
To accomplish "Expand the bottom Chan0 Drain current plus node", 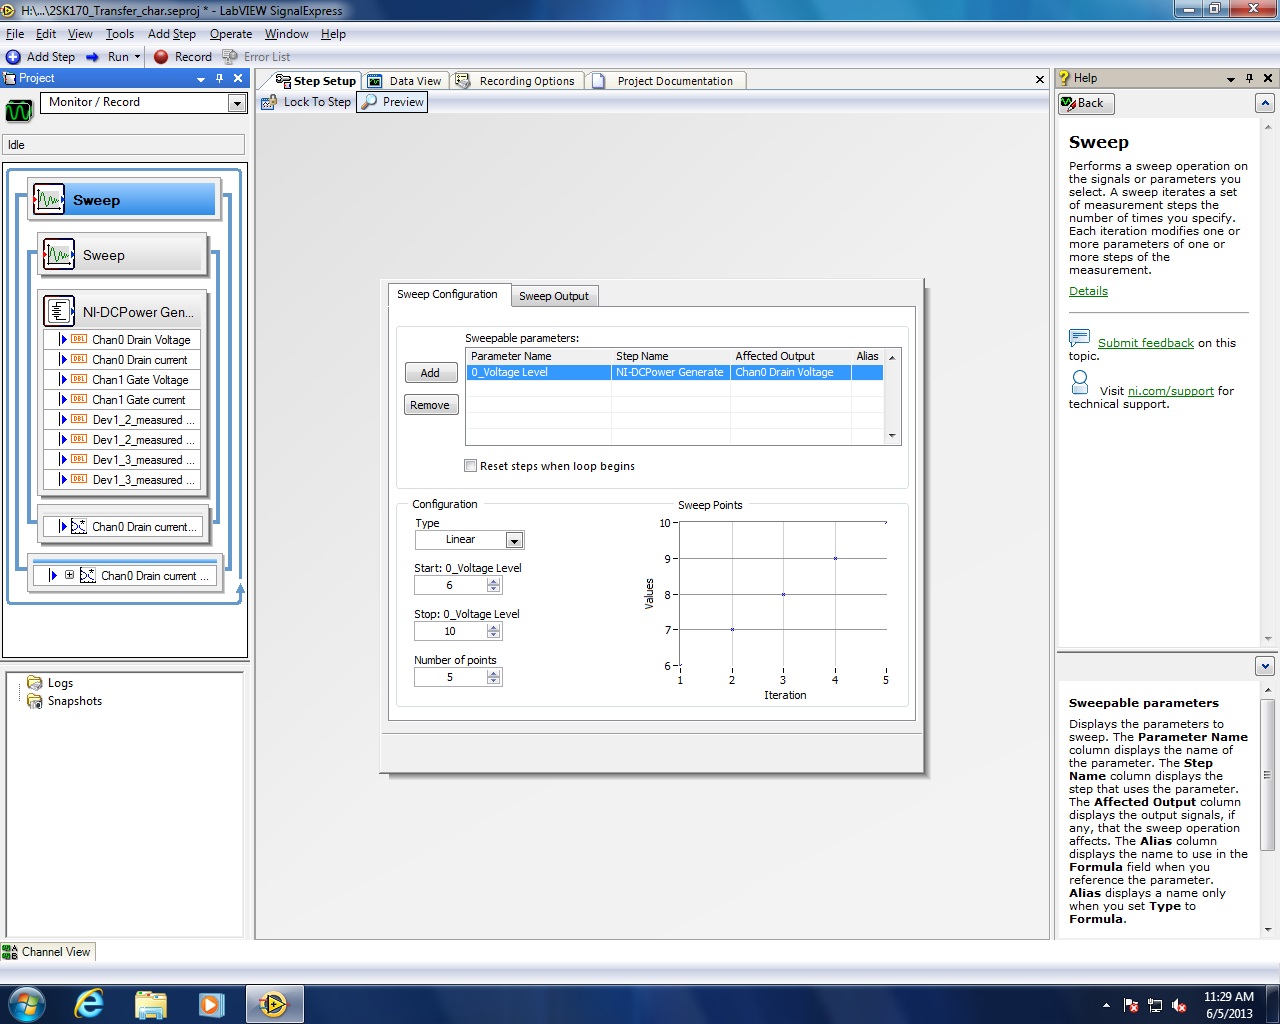I will (x=69, y=575).
